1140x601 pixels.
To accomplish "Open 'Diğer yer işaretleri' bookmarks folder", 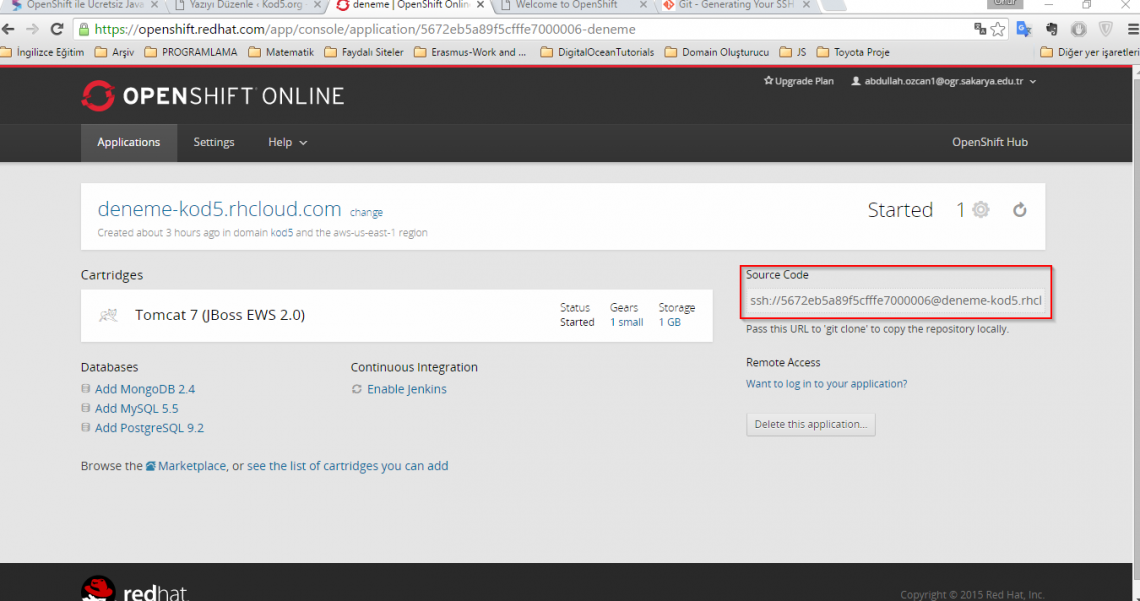I will 1090,52.
